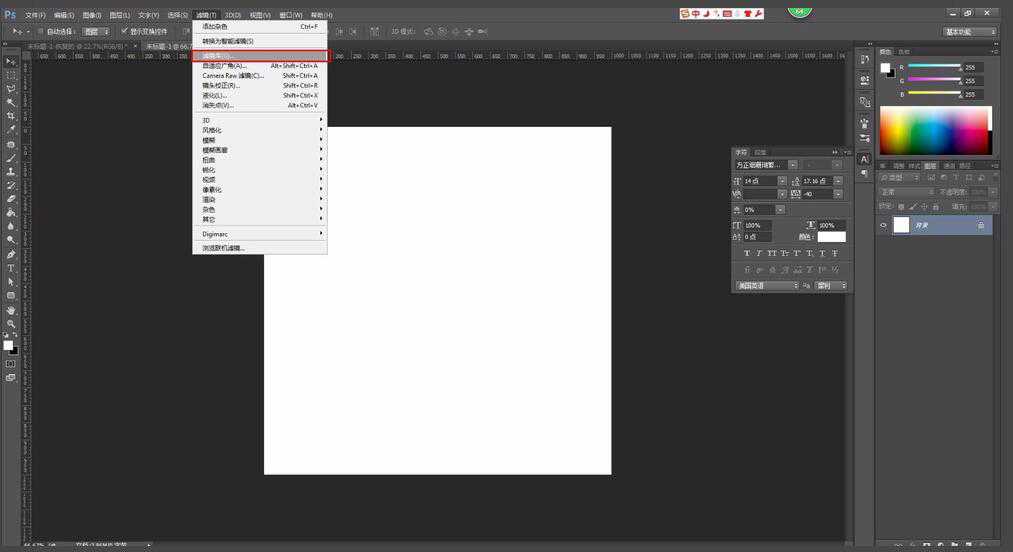Click the color spectrum ramp
The image size is (1013, 552).
pyautogui.click(x=935, y=130)
